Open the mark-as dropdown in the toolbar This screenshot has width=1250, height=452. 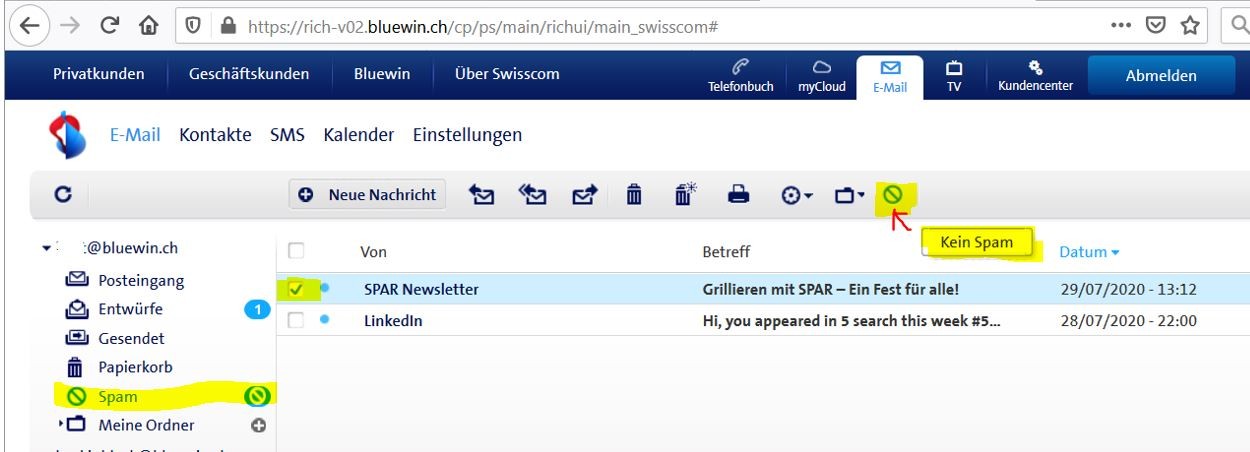click(x=797, y=196)
